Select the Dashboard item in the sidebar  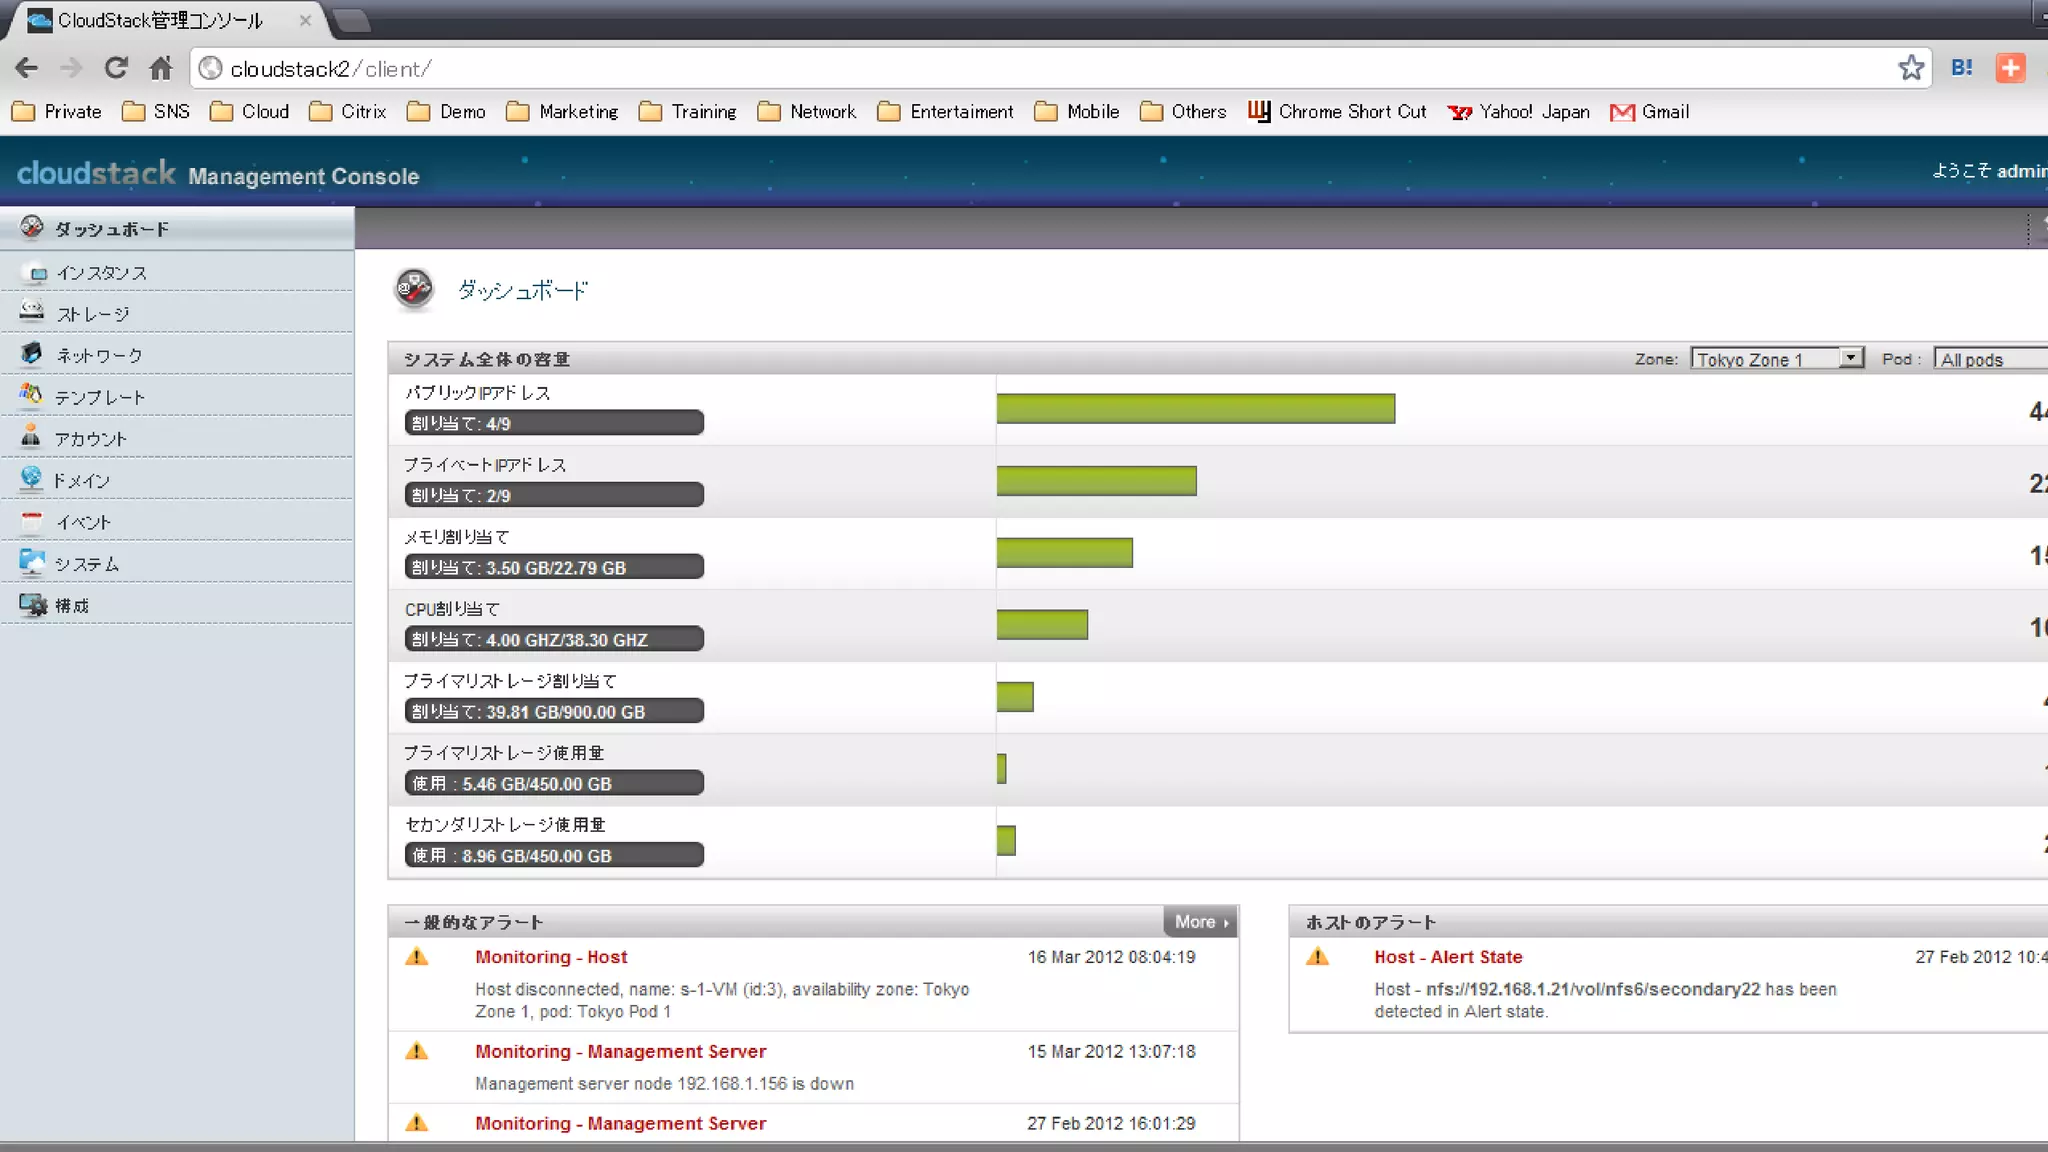pos(112,229)
